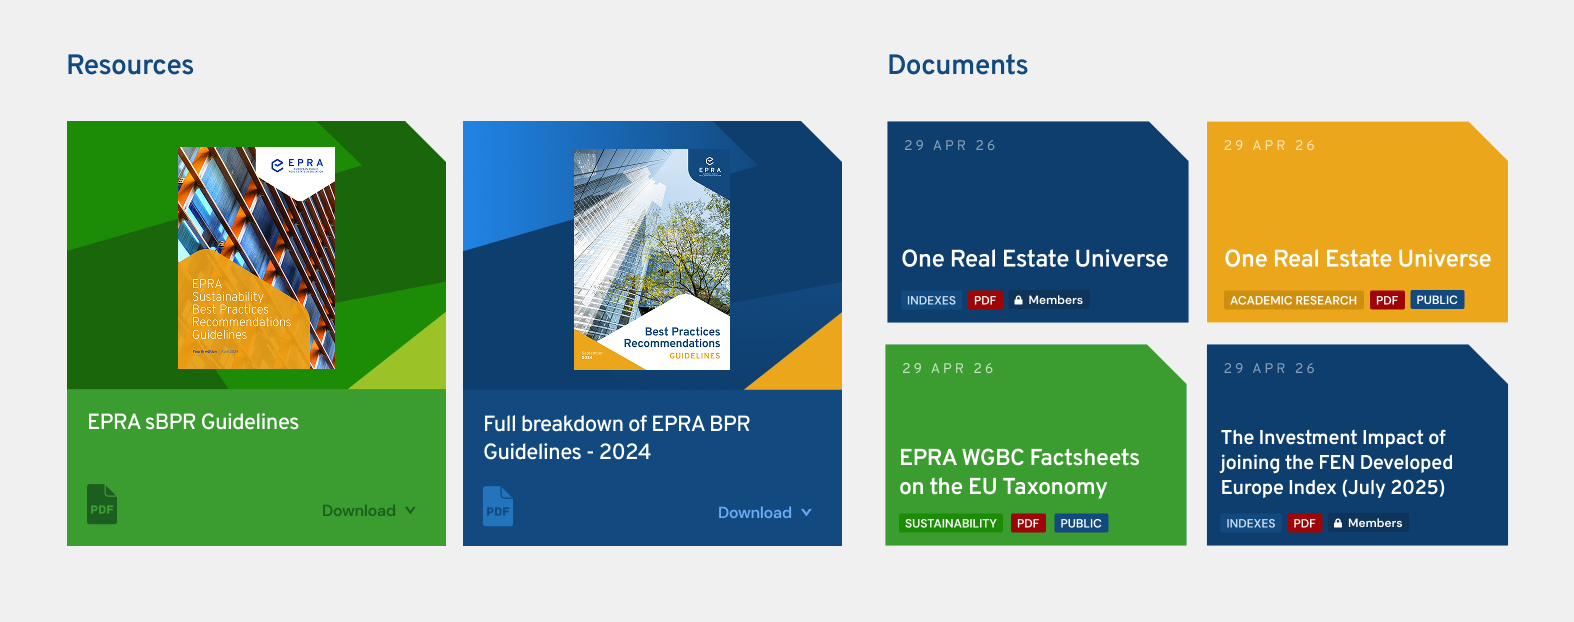Click the 29 APR 26 date on the blue One Real Estate Universe card
Viewport: 1574px width, 622px height.
tap(950, 145)
